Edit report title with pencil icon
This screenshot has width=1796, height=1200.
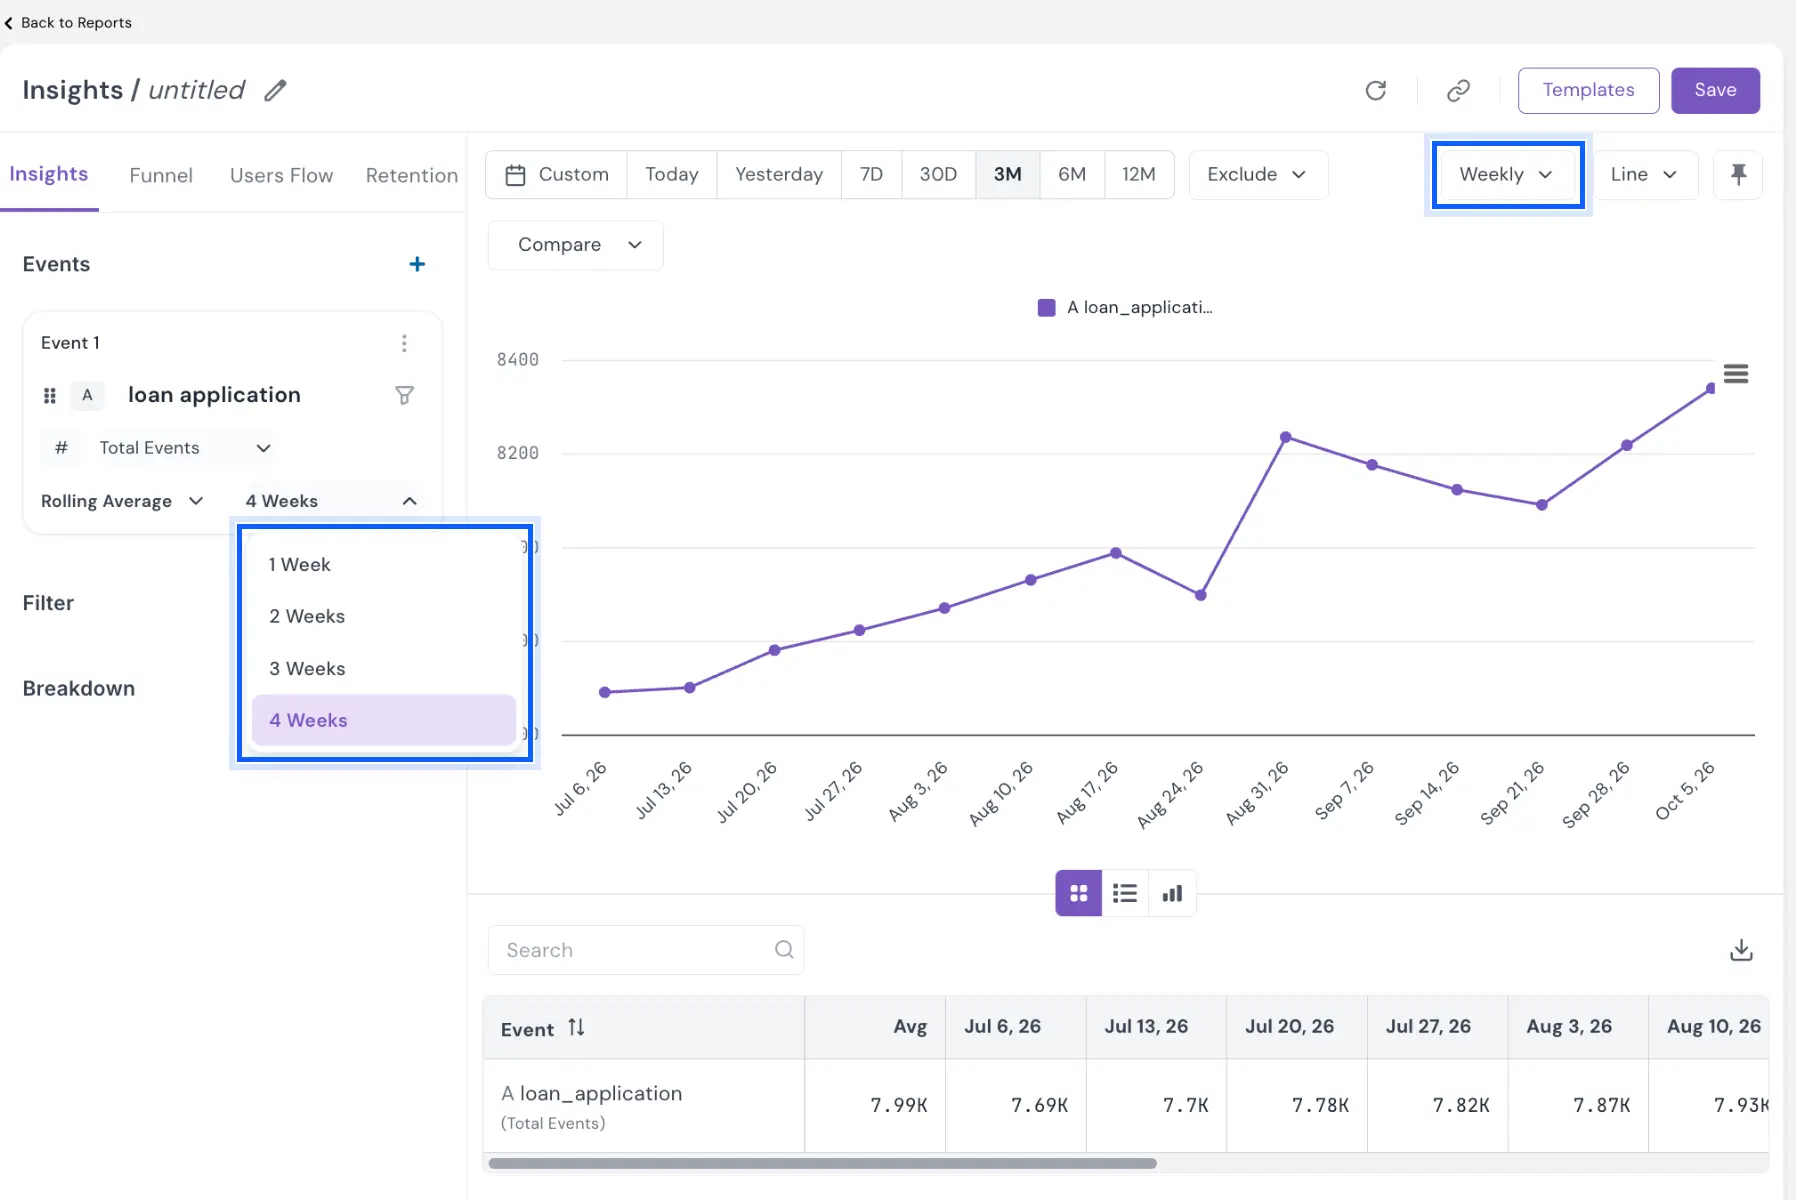click(x=275, y=91)
